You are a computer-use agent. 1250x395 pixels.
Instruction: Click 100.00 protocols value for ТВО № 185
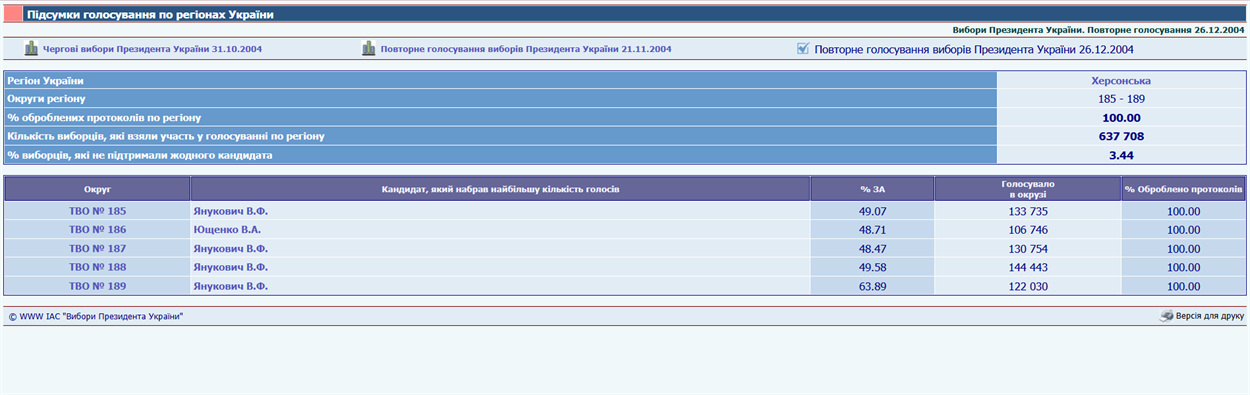[x=1183, y=212]
